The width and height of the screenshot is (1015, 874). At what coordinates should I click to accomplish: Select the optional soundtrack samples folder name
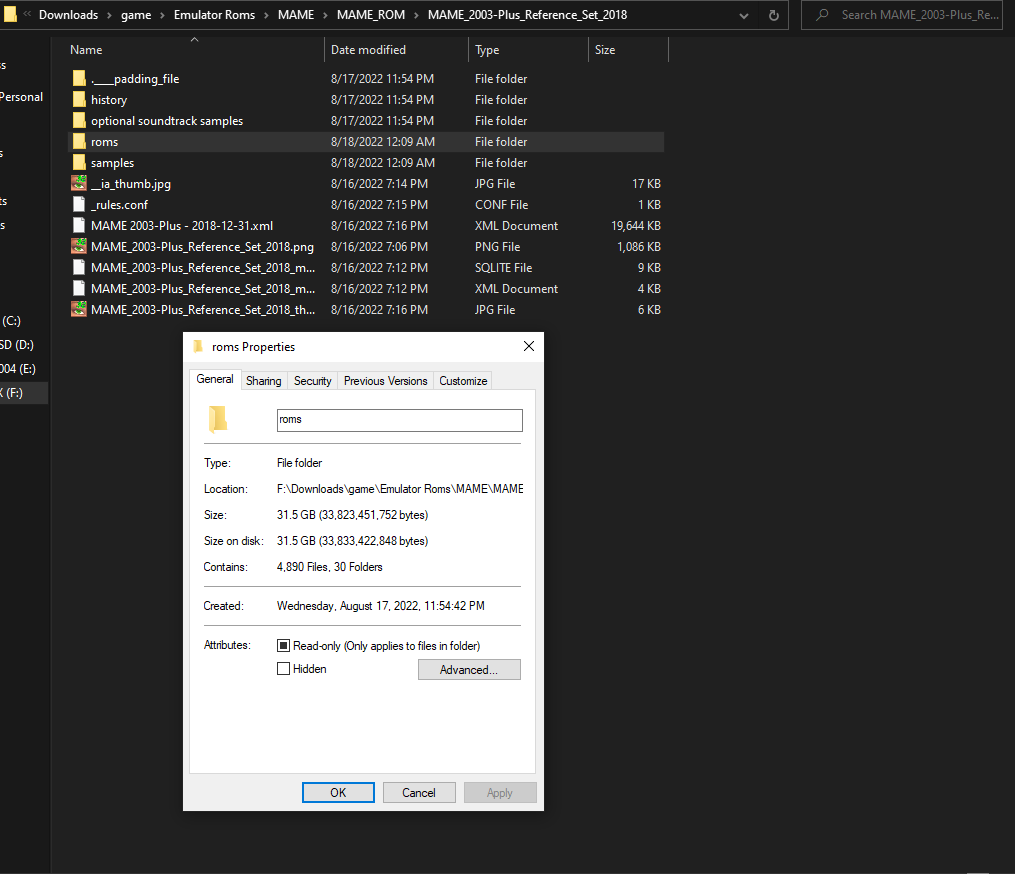[167, 120]
